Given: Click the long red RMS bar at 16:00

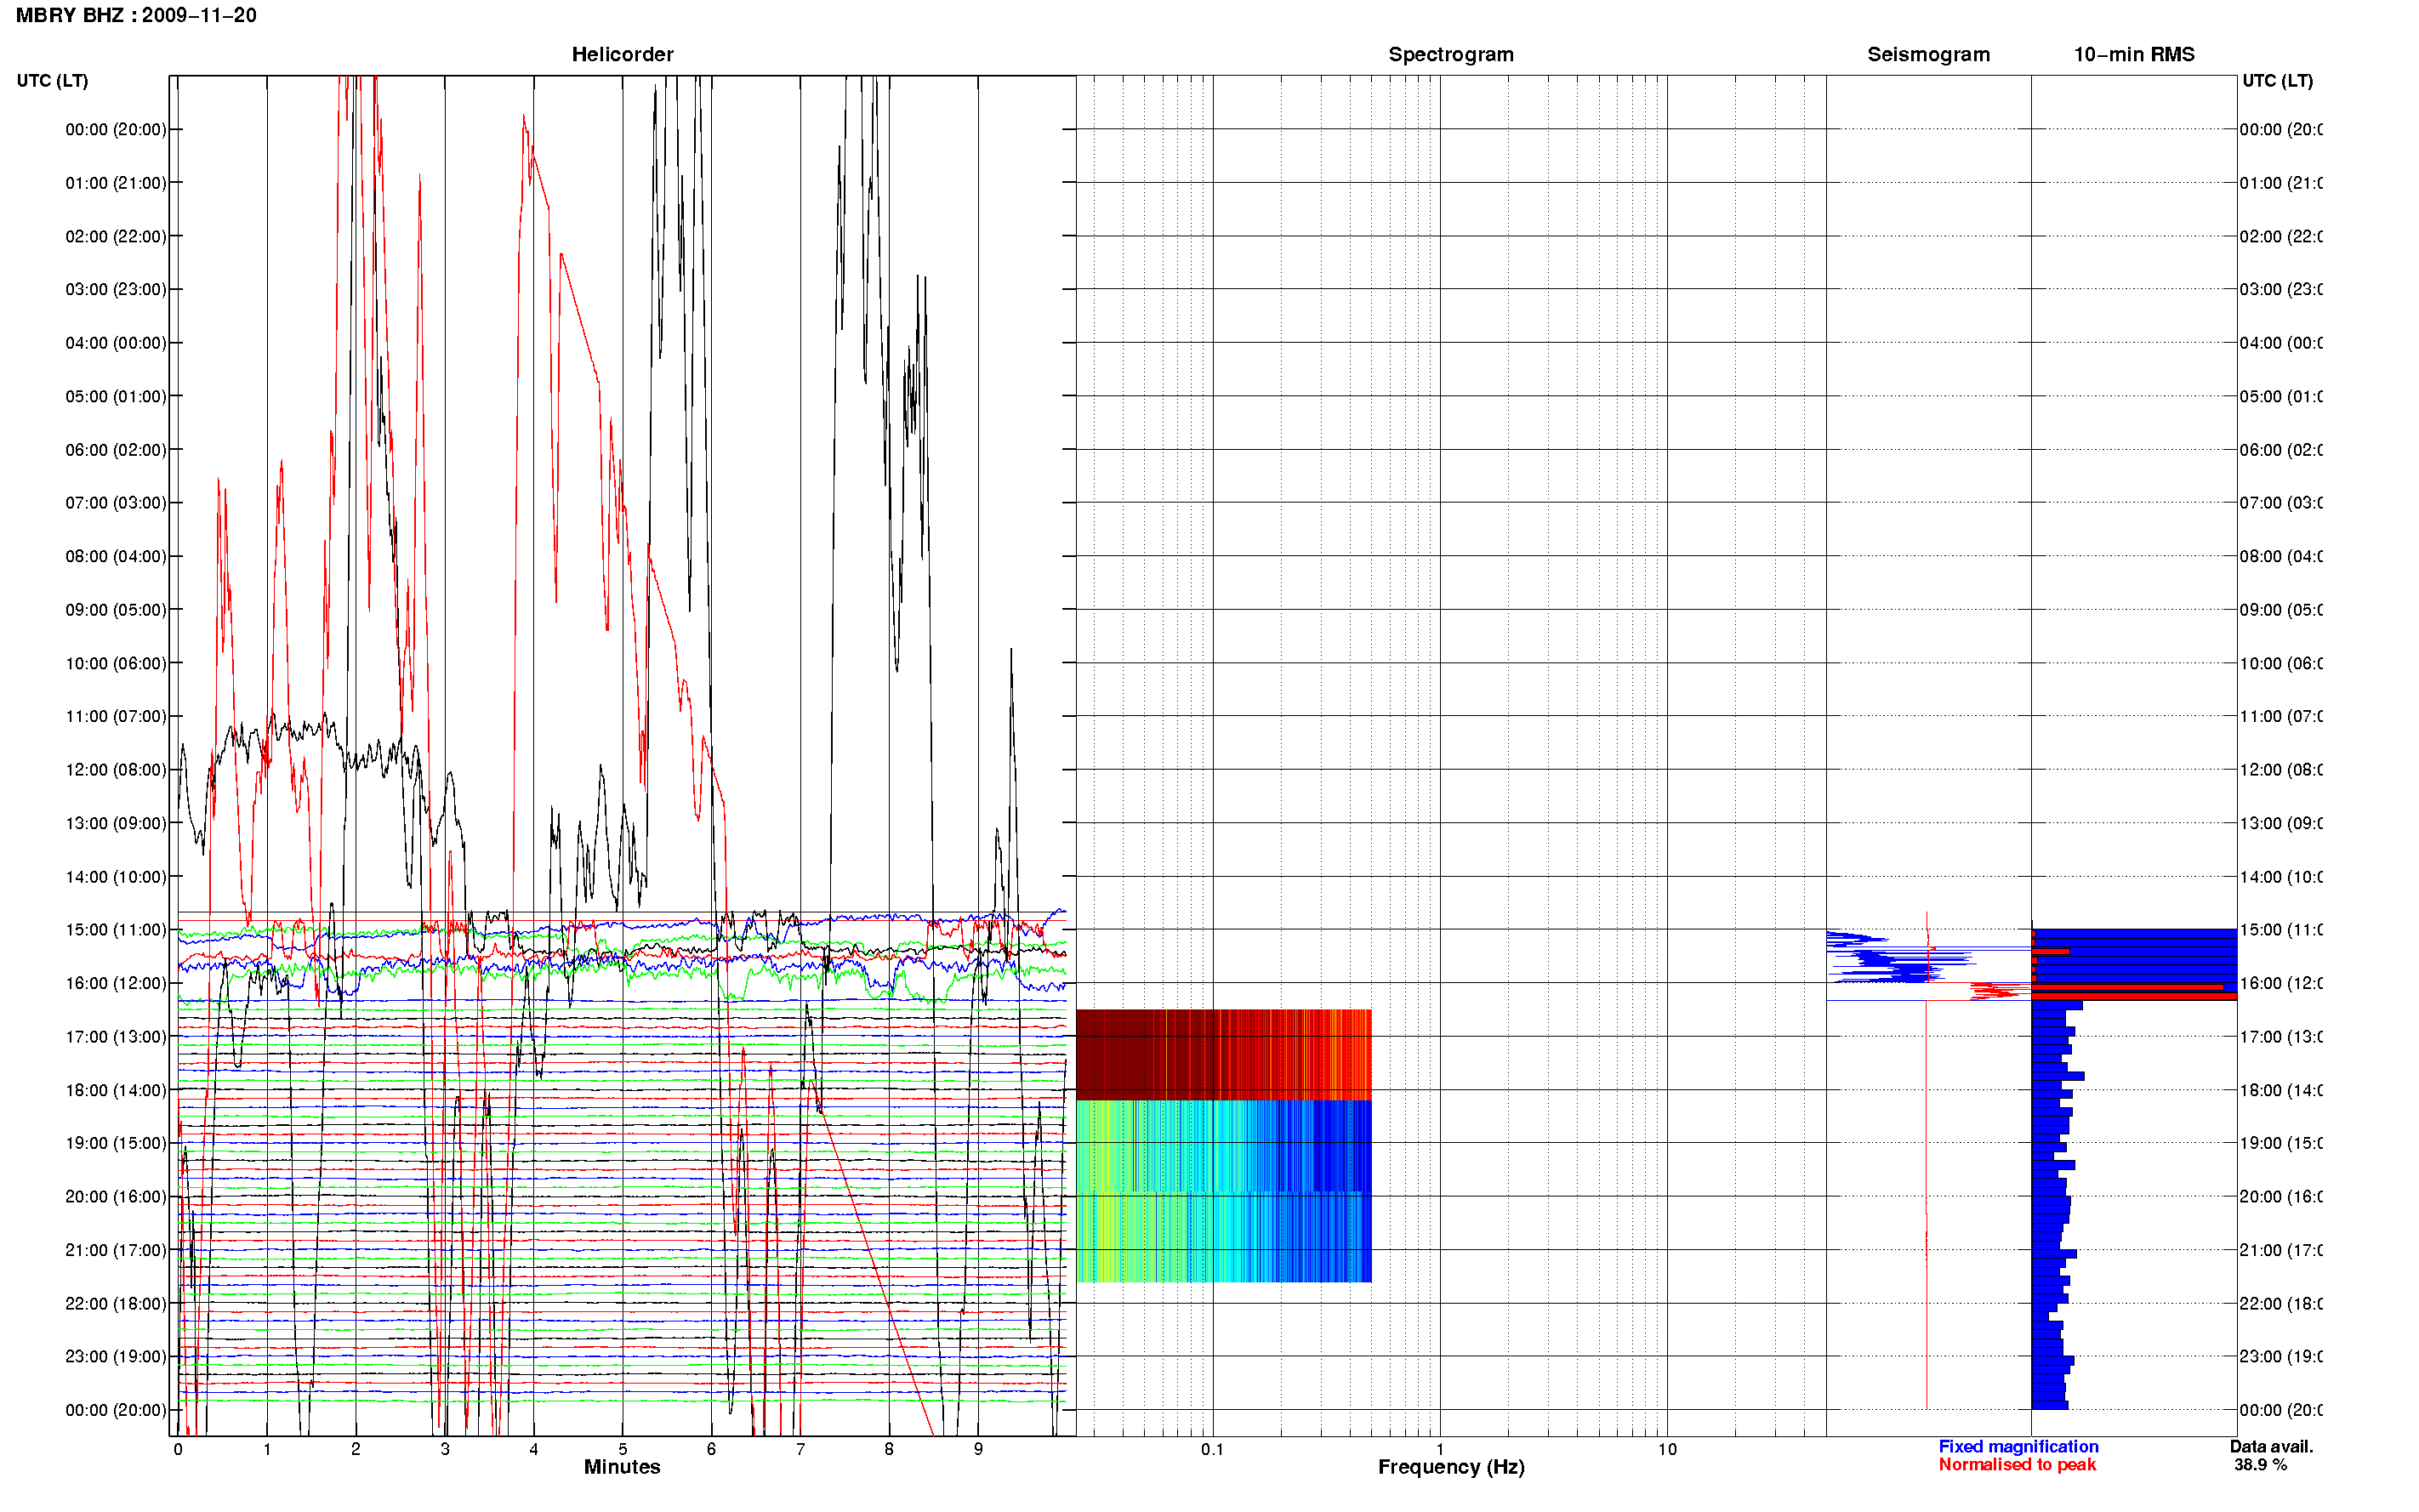Looking at the screenshot, I should click(2128, 987).
